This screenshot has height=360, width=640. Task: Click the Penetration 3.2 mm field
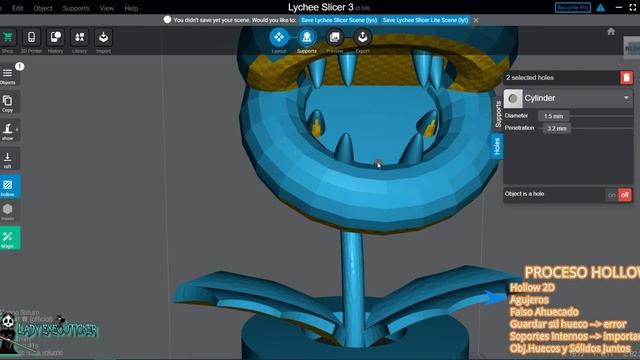pos(557,129)
